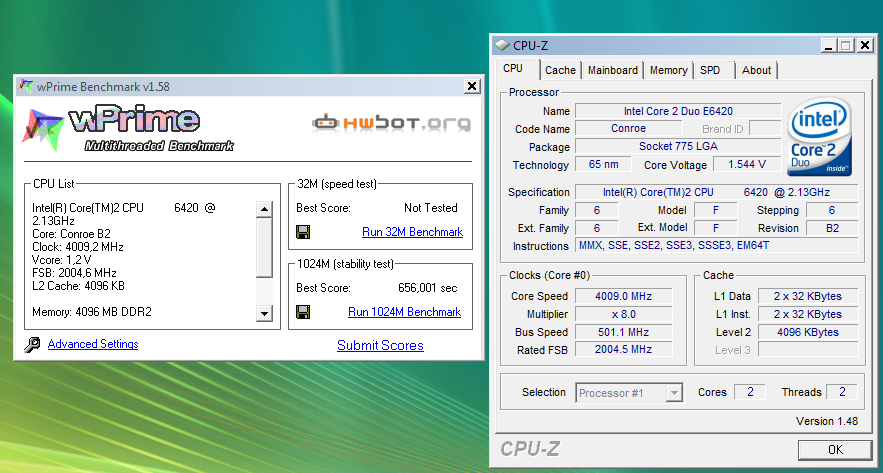Click the L1 Data value '2 x 32 KBytes'
This screenshot has width=883, height=473.
pyautogui.click(x=808, y=296)
